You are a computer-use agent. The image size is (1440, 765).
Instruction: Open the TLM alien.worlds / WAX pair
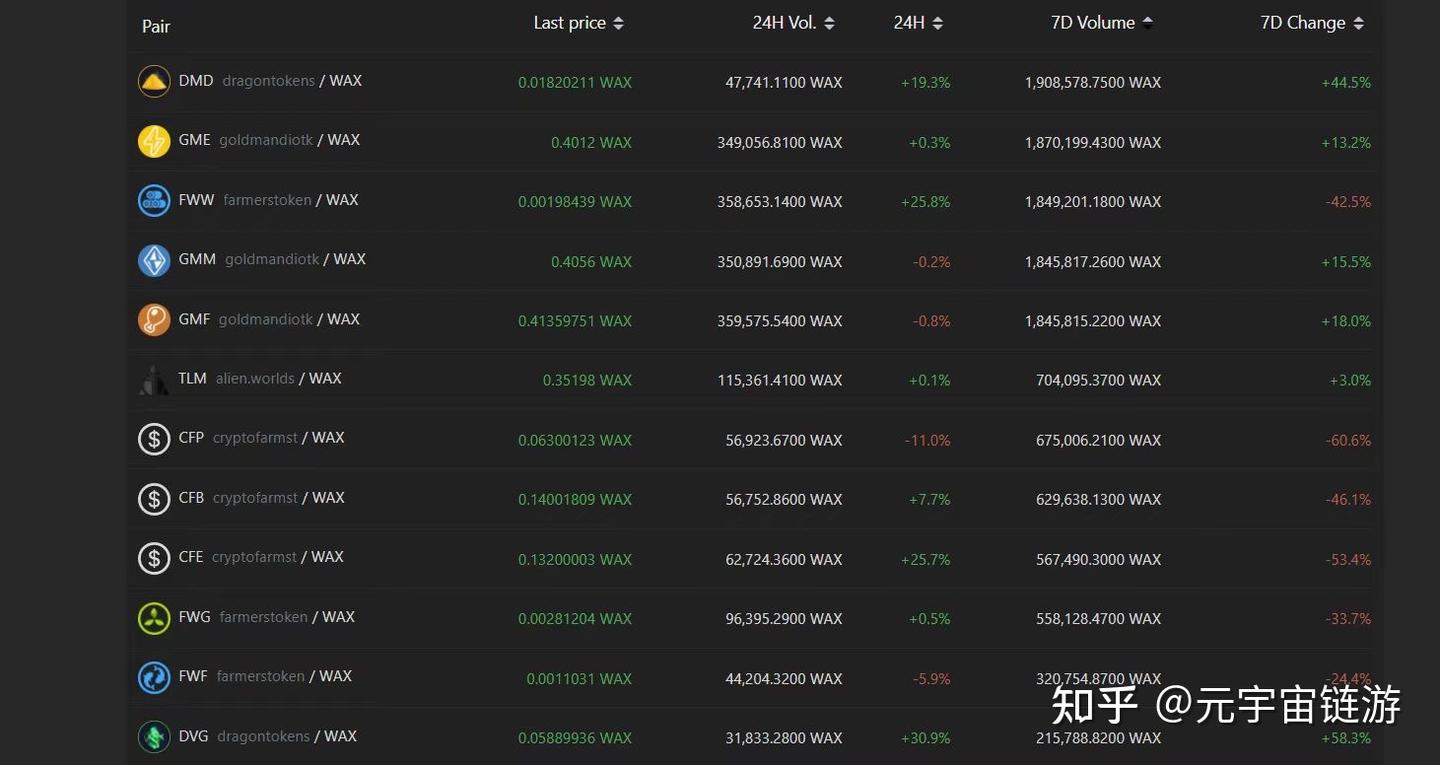coord(259,379)
